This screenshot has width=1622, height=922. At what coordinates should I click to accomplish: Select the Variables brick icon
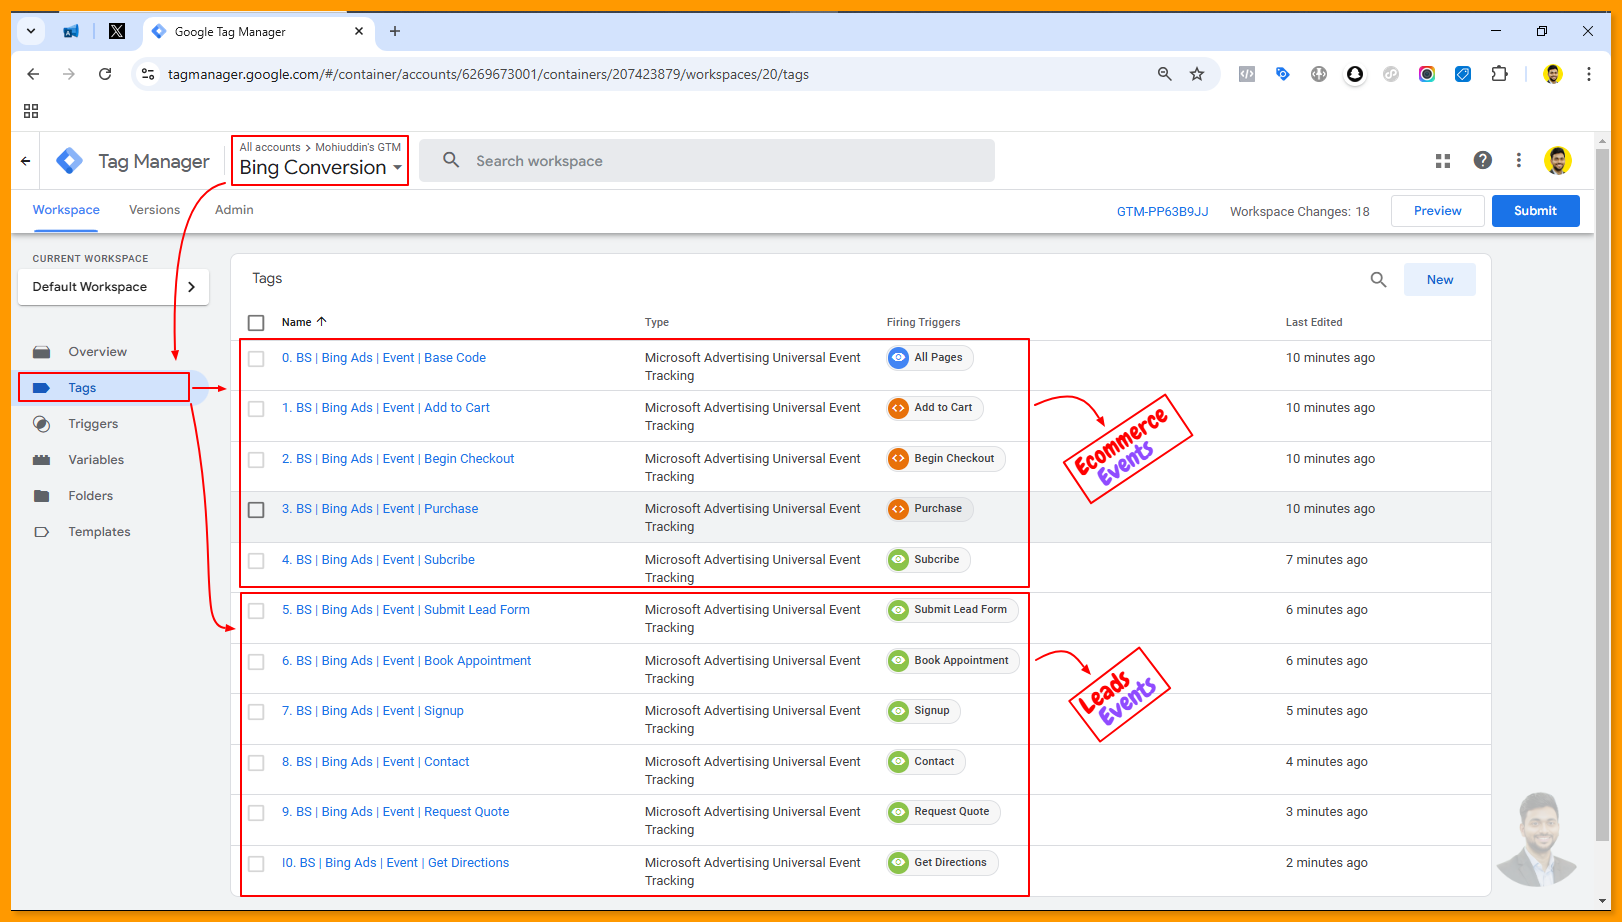[42, 459]
